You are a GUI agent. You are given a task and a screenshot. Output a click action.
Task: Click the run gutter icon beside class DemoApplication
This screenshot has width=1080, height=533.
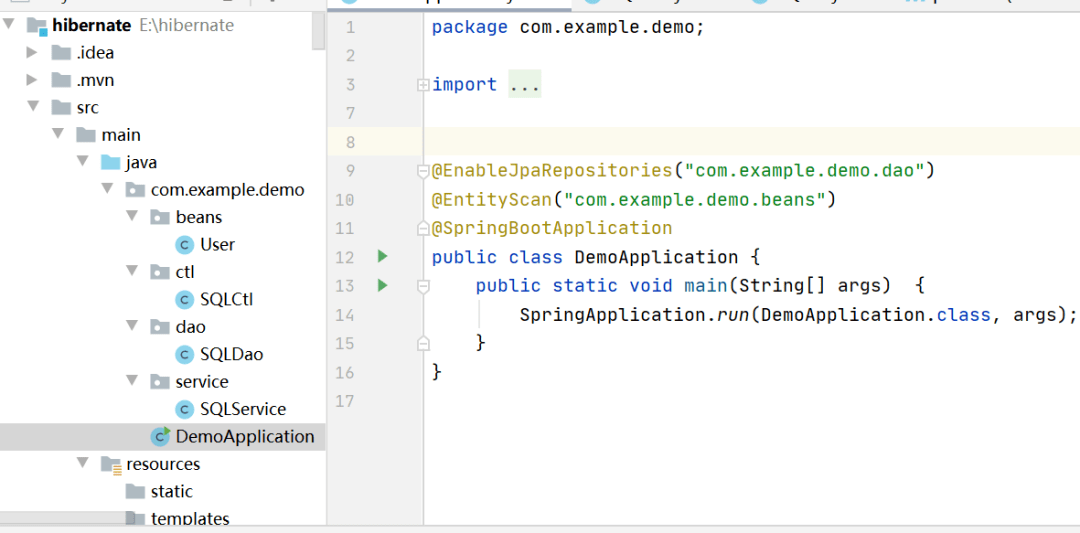pos(382,257)
